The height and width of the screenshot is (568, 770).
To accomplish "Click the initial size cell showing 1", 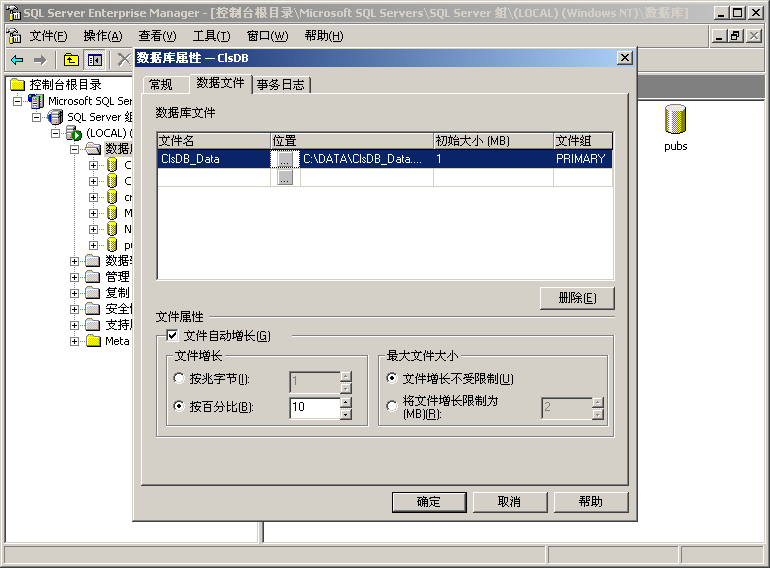I will [x=493, y=159].
